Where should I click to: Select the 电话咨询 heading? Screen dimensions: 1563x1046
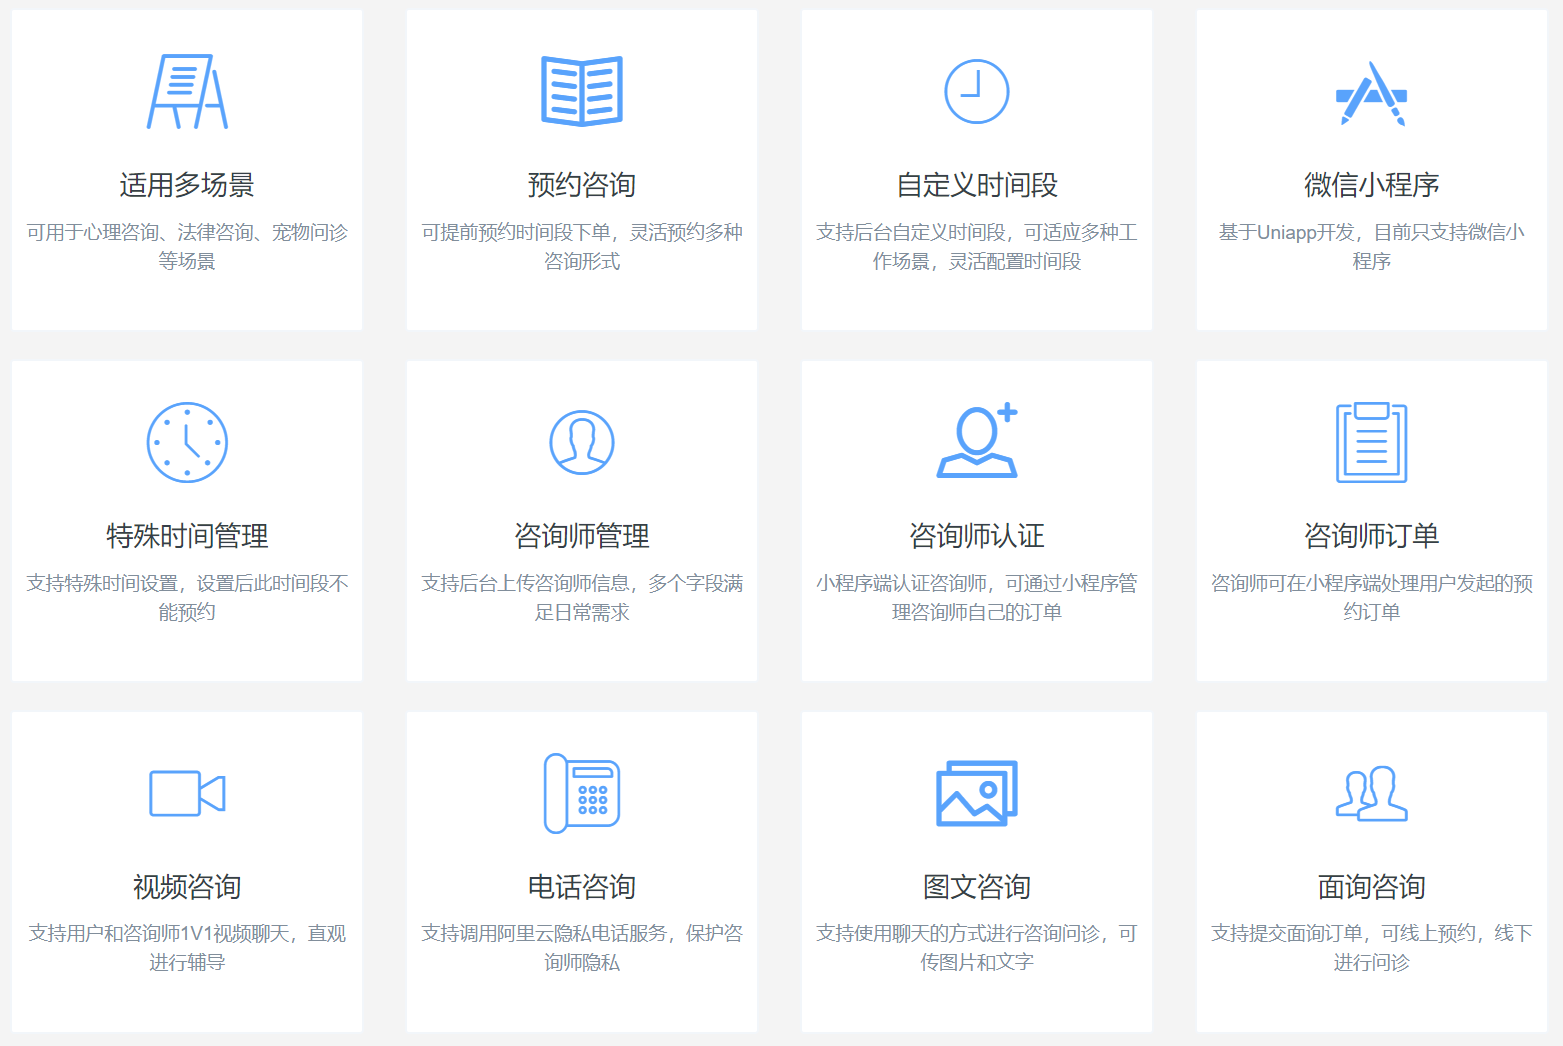(x=582, y=887)
